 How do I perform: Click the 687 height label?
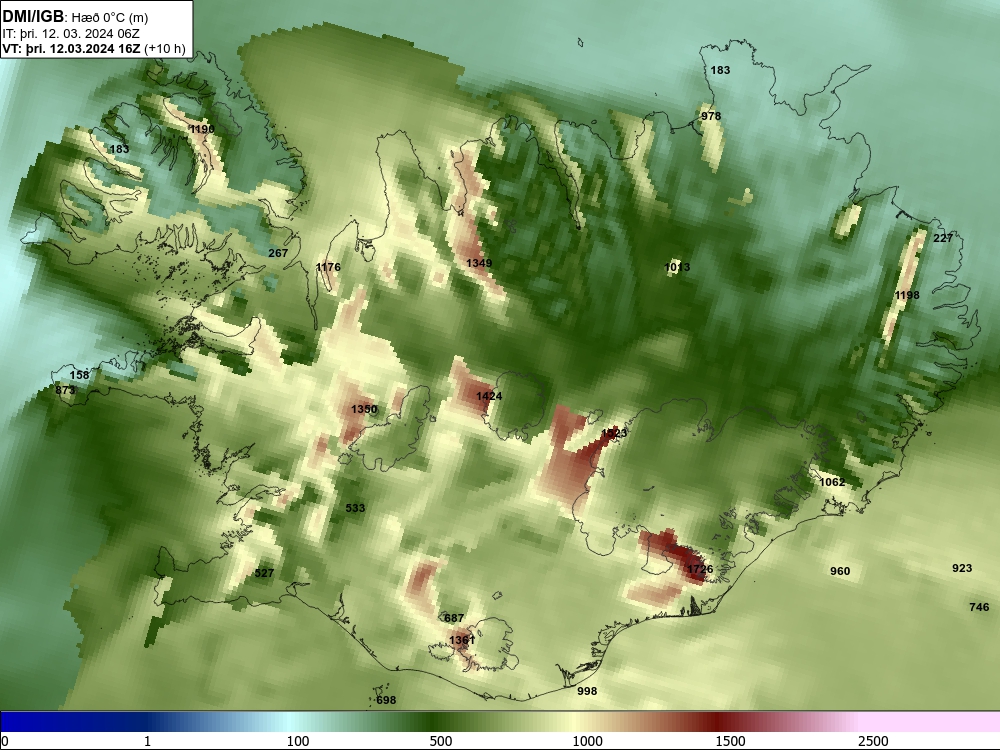pyautogui.click(x=454, y=618)
